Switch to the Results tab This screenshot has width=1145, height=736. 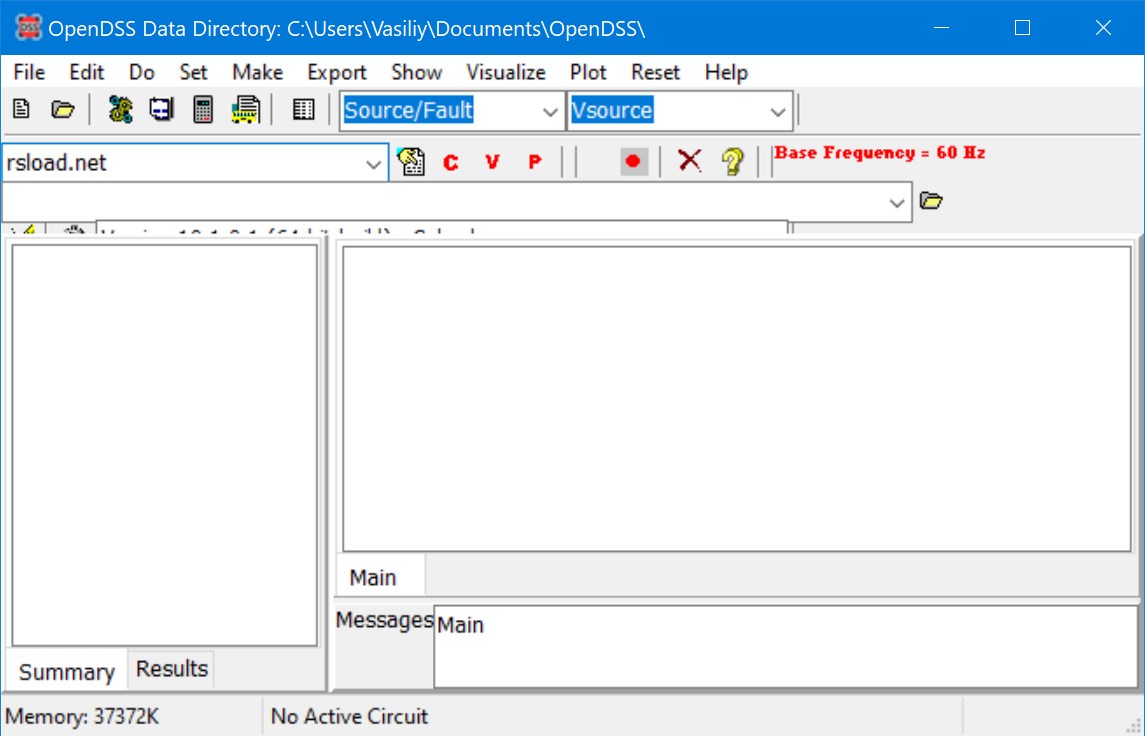click(x=172, y=668)
